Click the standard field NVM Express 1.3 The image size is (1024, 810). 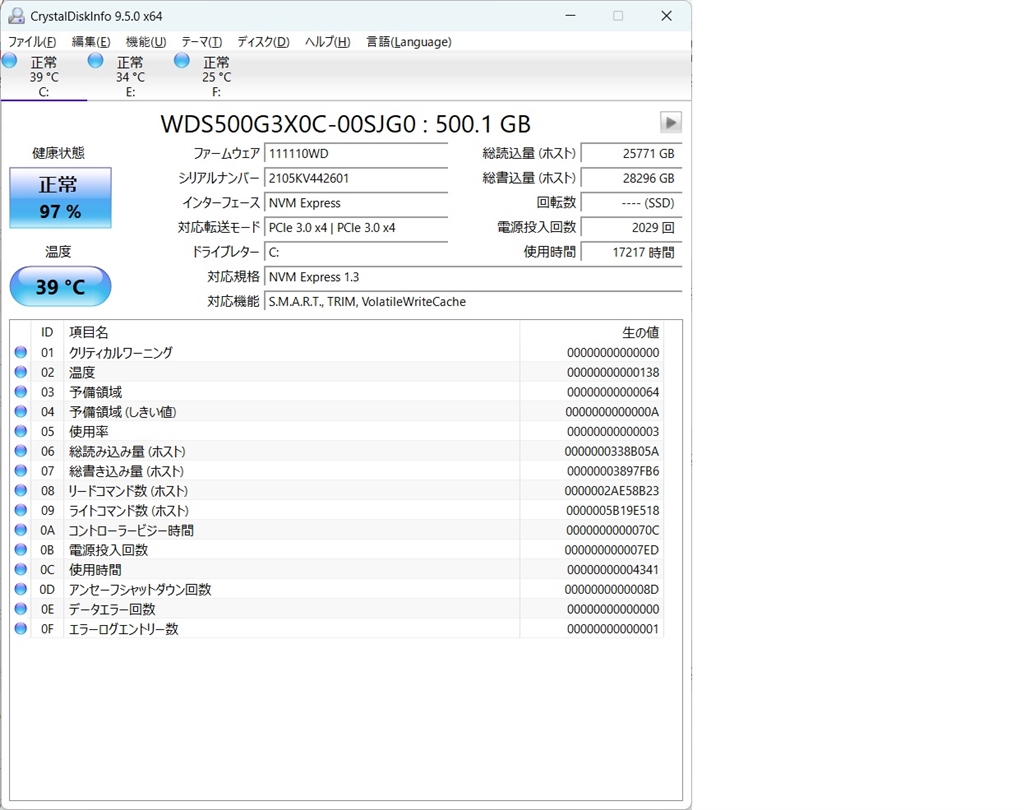[x=473, y=277]
